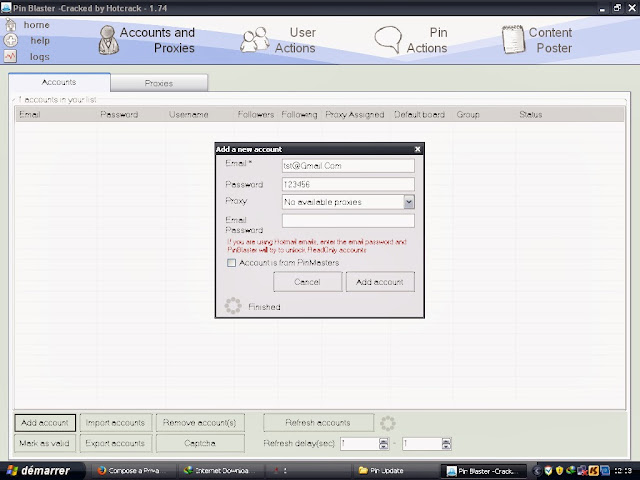The height and width of the screenshot is (480, 640).
Task: Open the Windows démarrer start button
Action: pos(43,471)
